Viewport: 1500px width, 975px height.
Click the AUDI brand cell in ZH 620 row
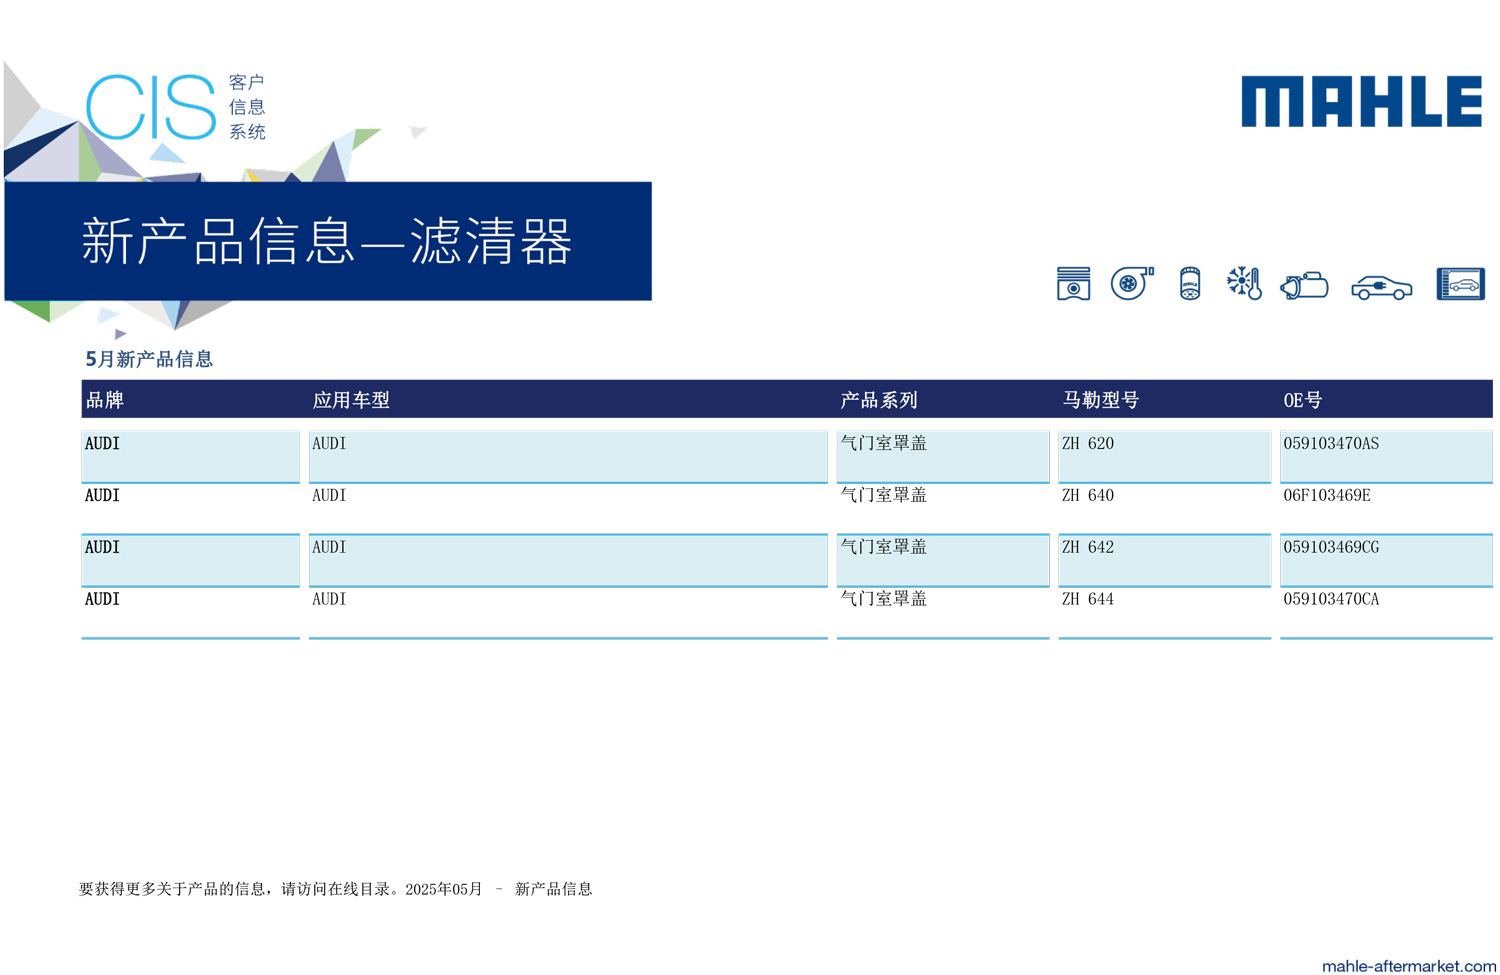[190, 457]
